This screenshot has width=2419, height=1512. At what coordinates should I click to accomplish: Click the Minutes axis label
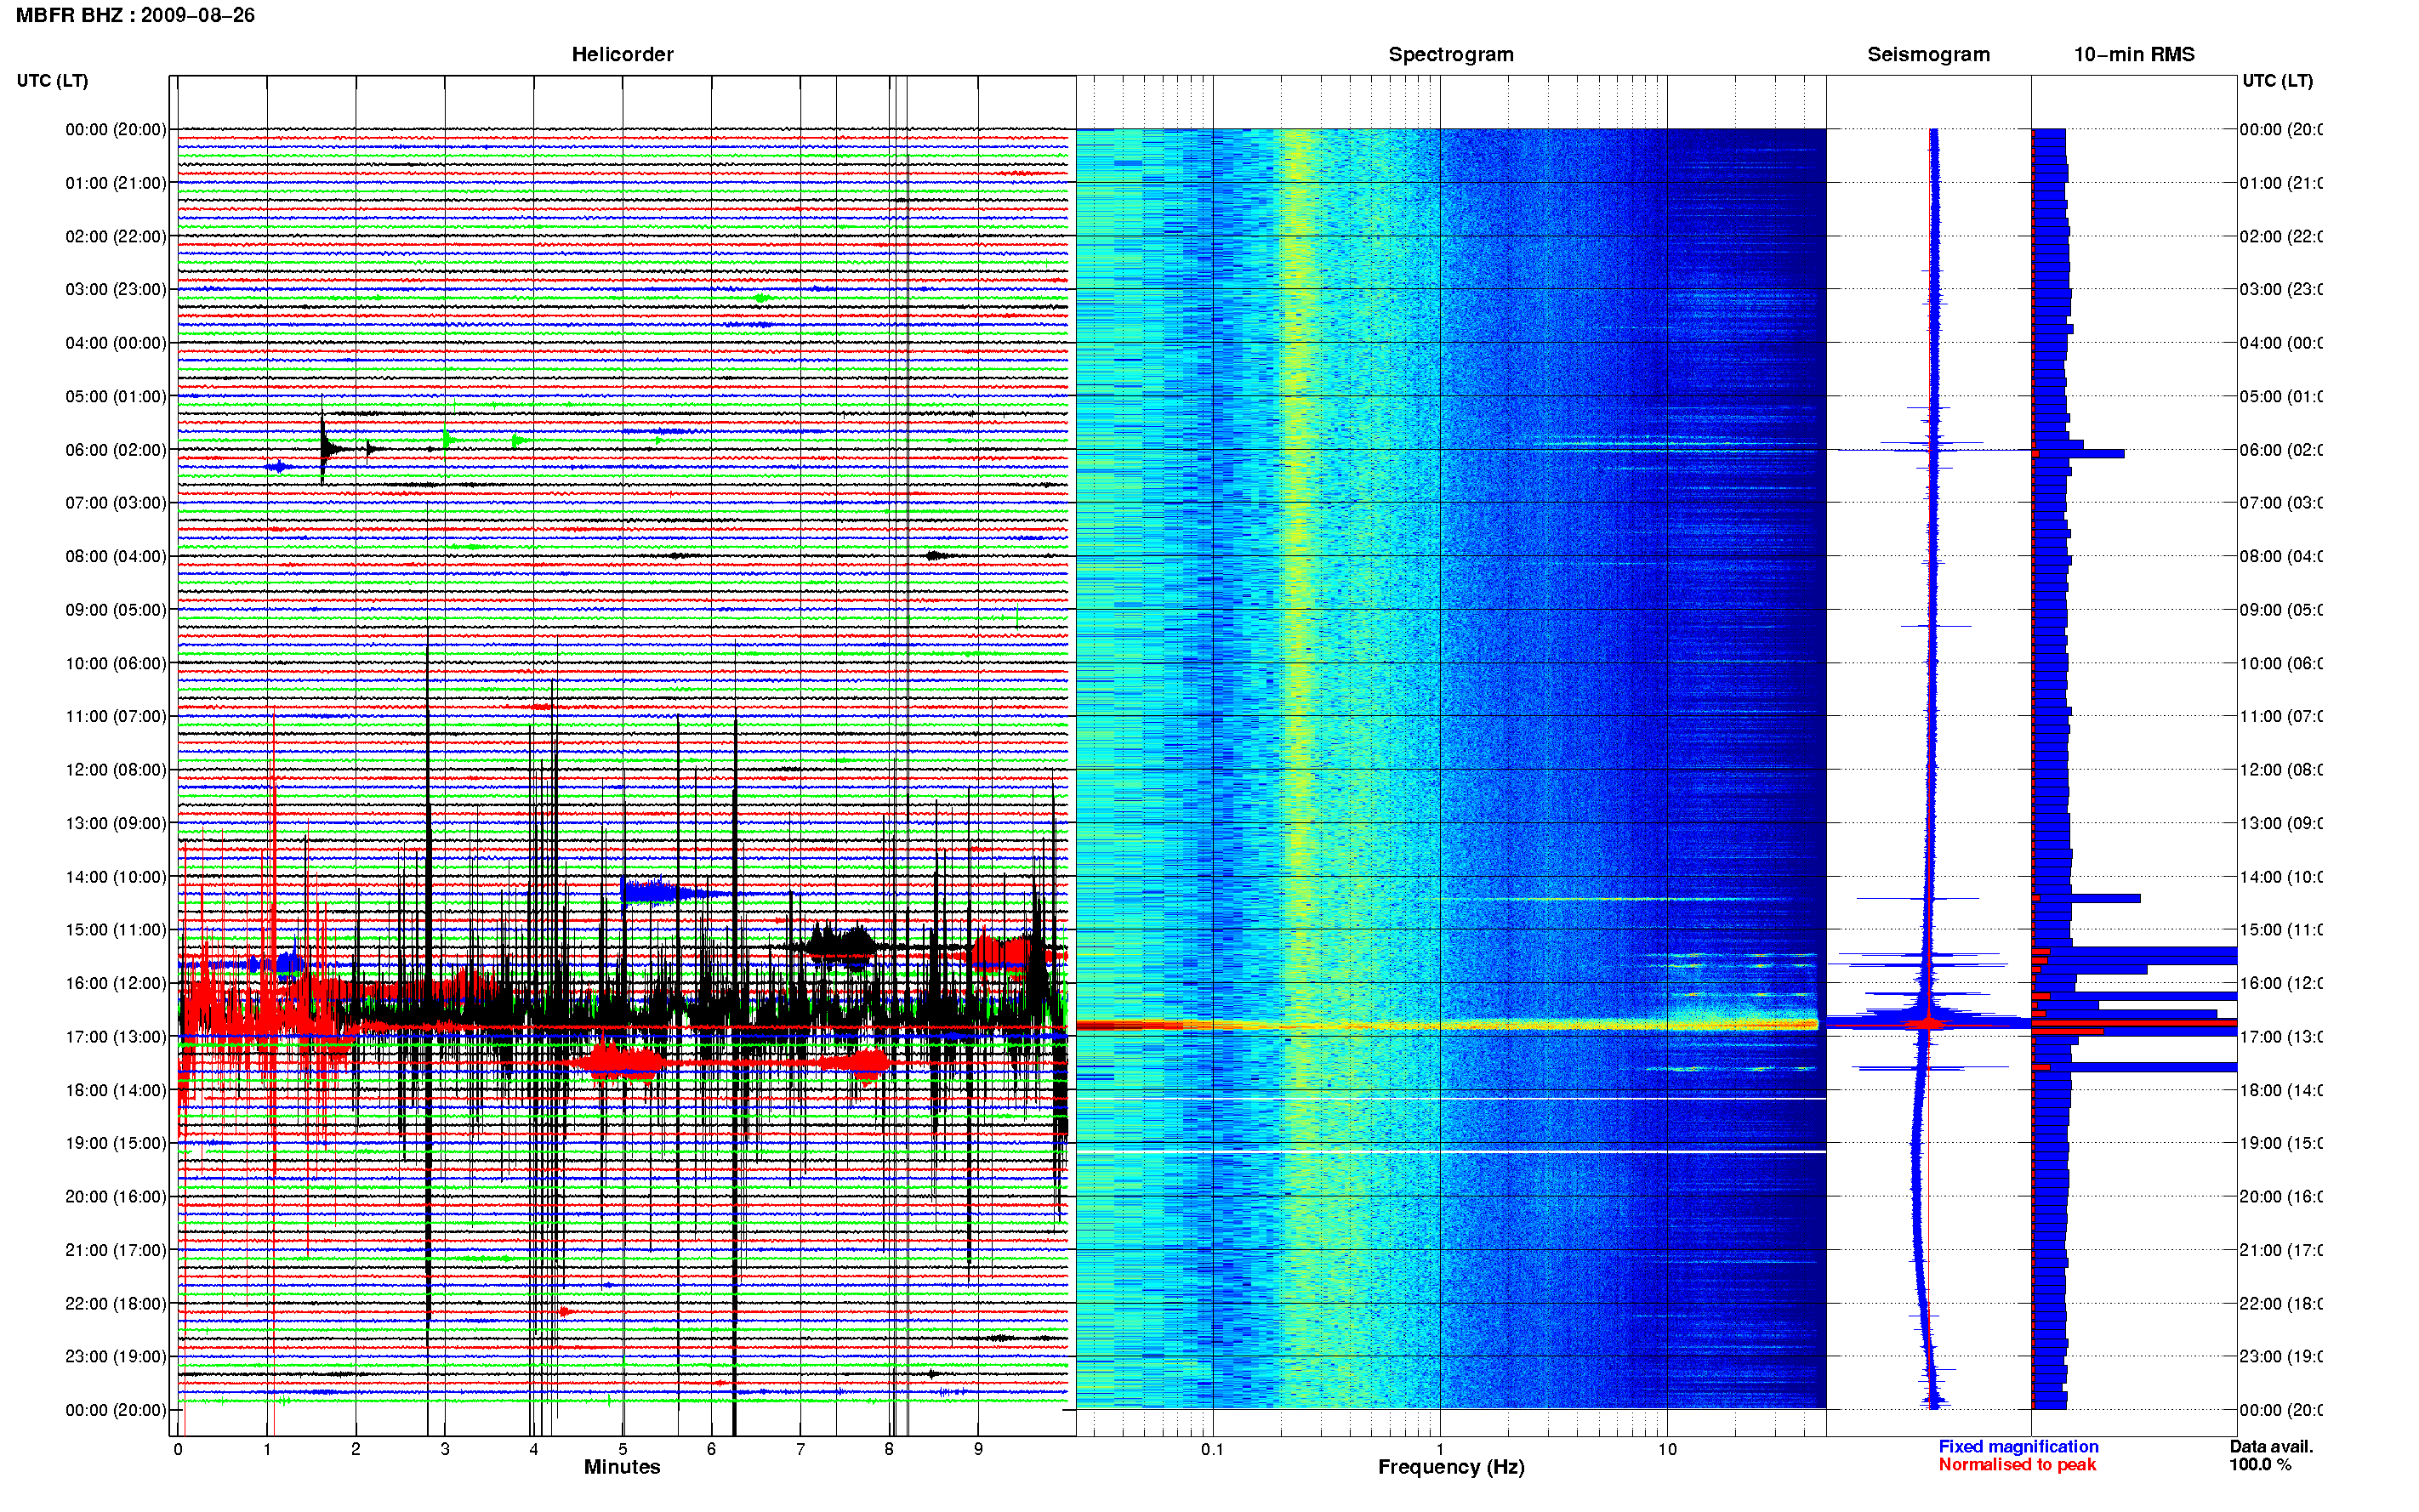tap(622, 1467)
